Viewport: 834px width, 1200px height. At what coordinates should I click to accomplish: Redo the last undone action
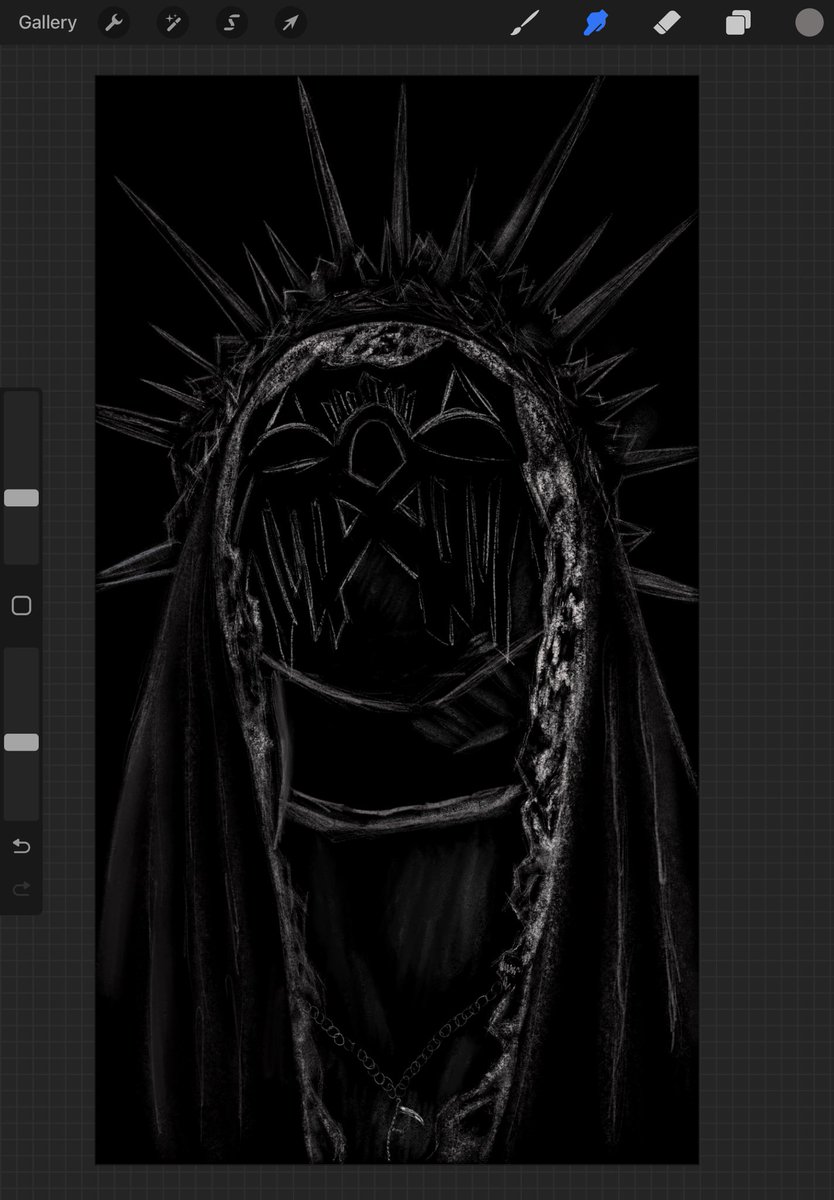click(x=21, y=888)
